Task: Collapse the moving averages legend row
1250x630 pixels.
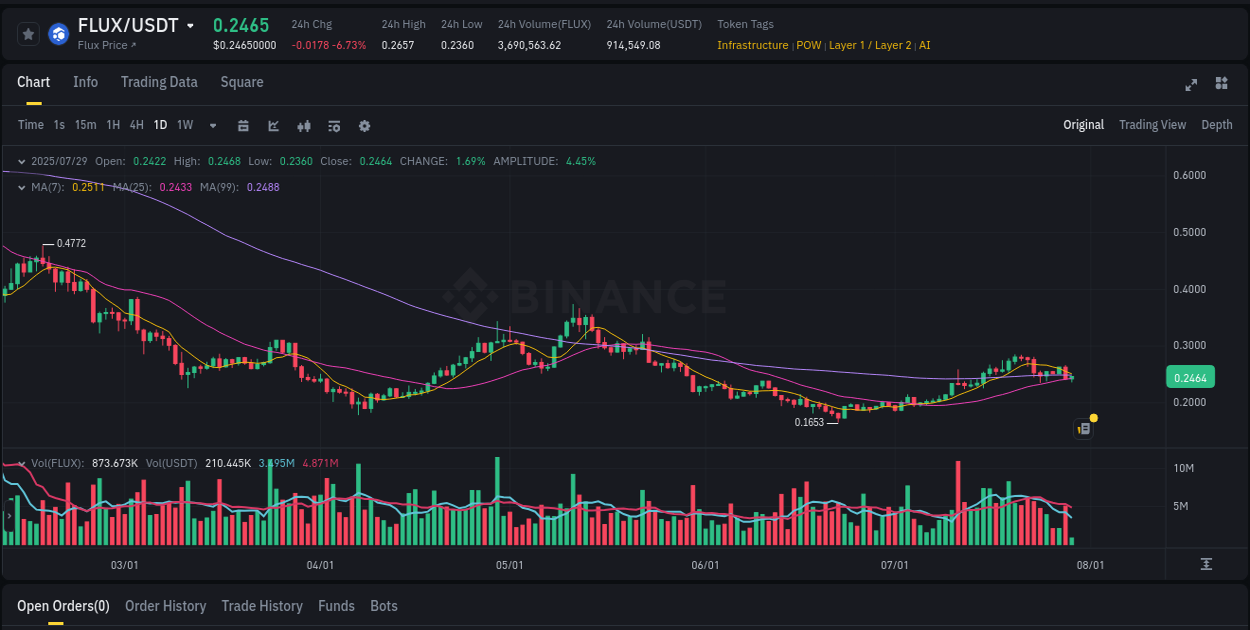Action: point(22,187)
